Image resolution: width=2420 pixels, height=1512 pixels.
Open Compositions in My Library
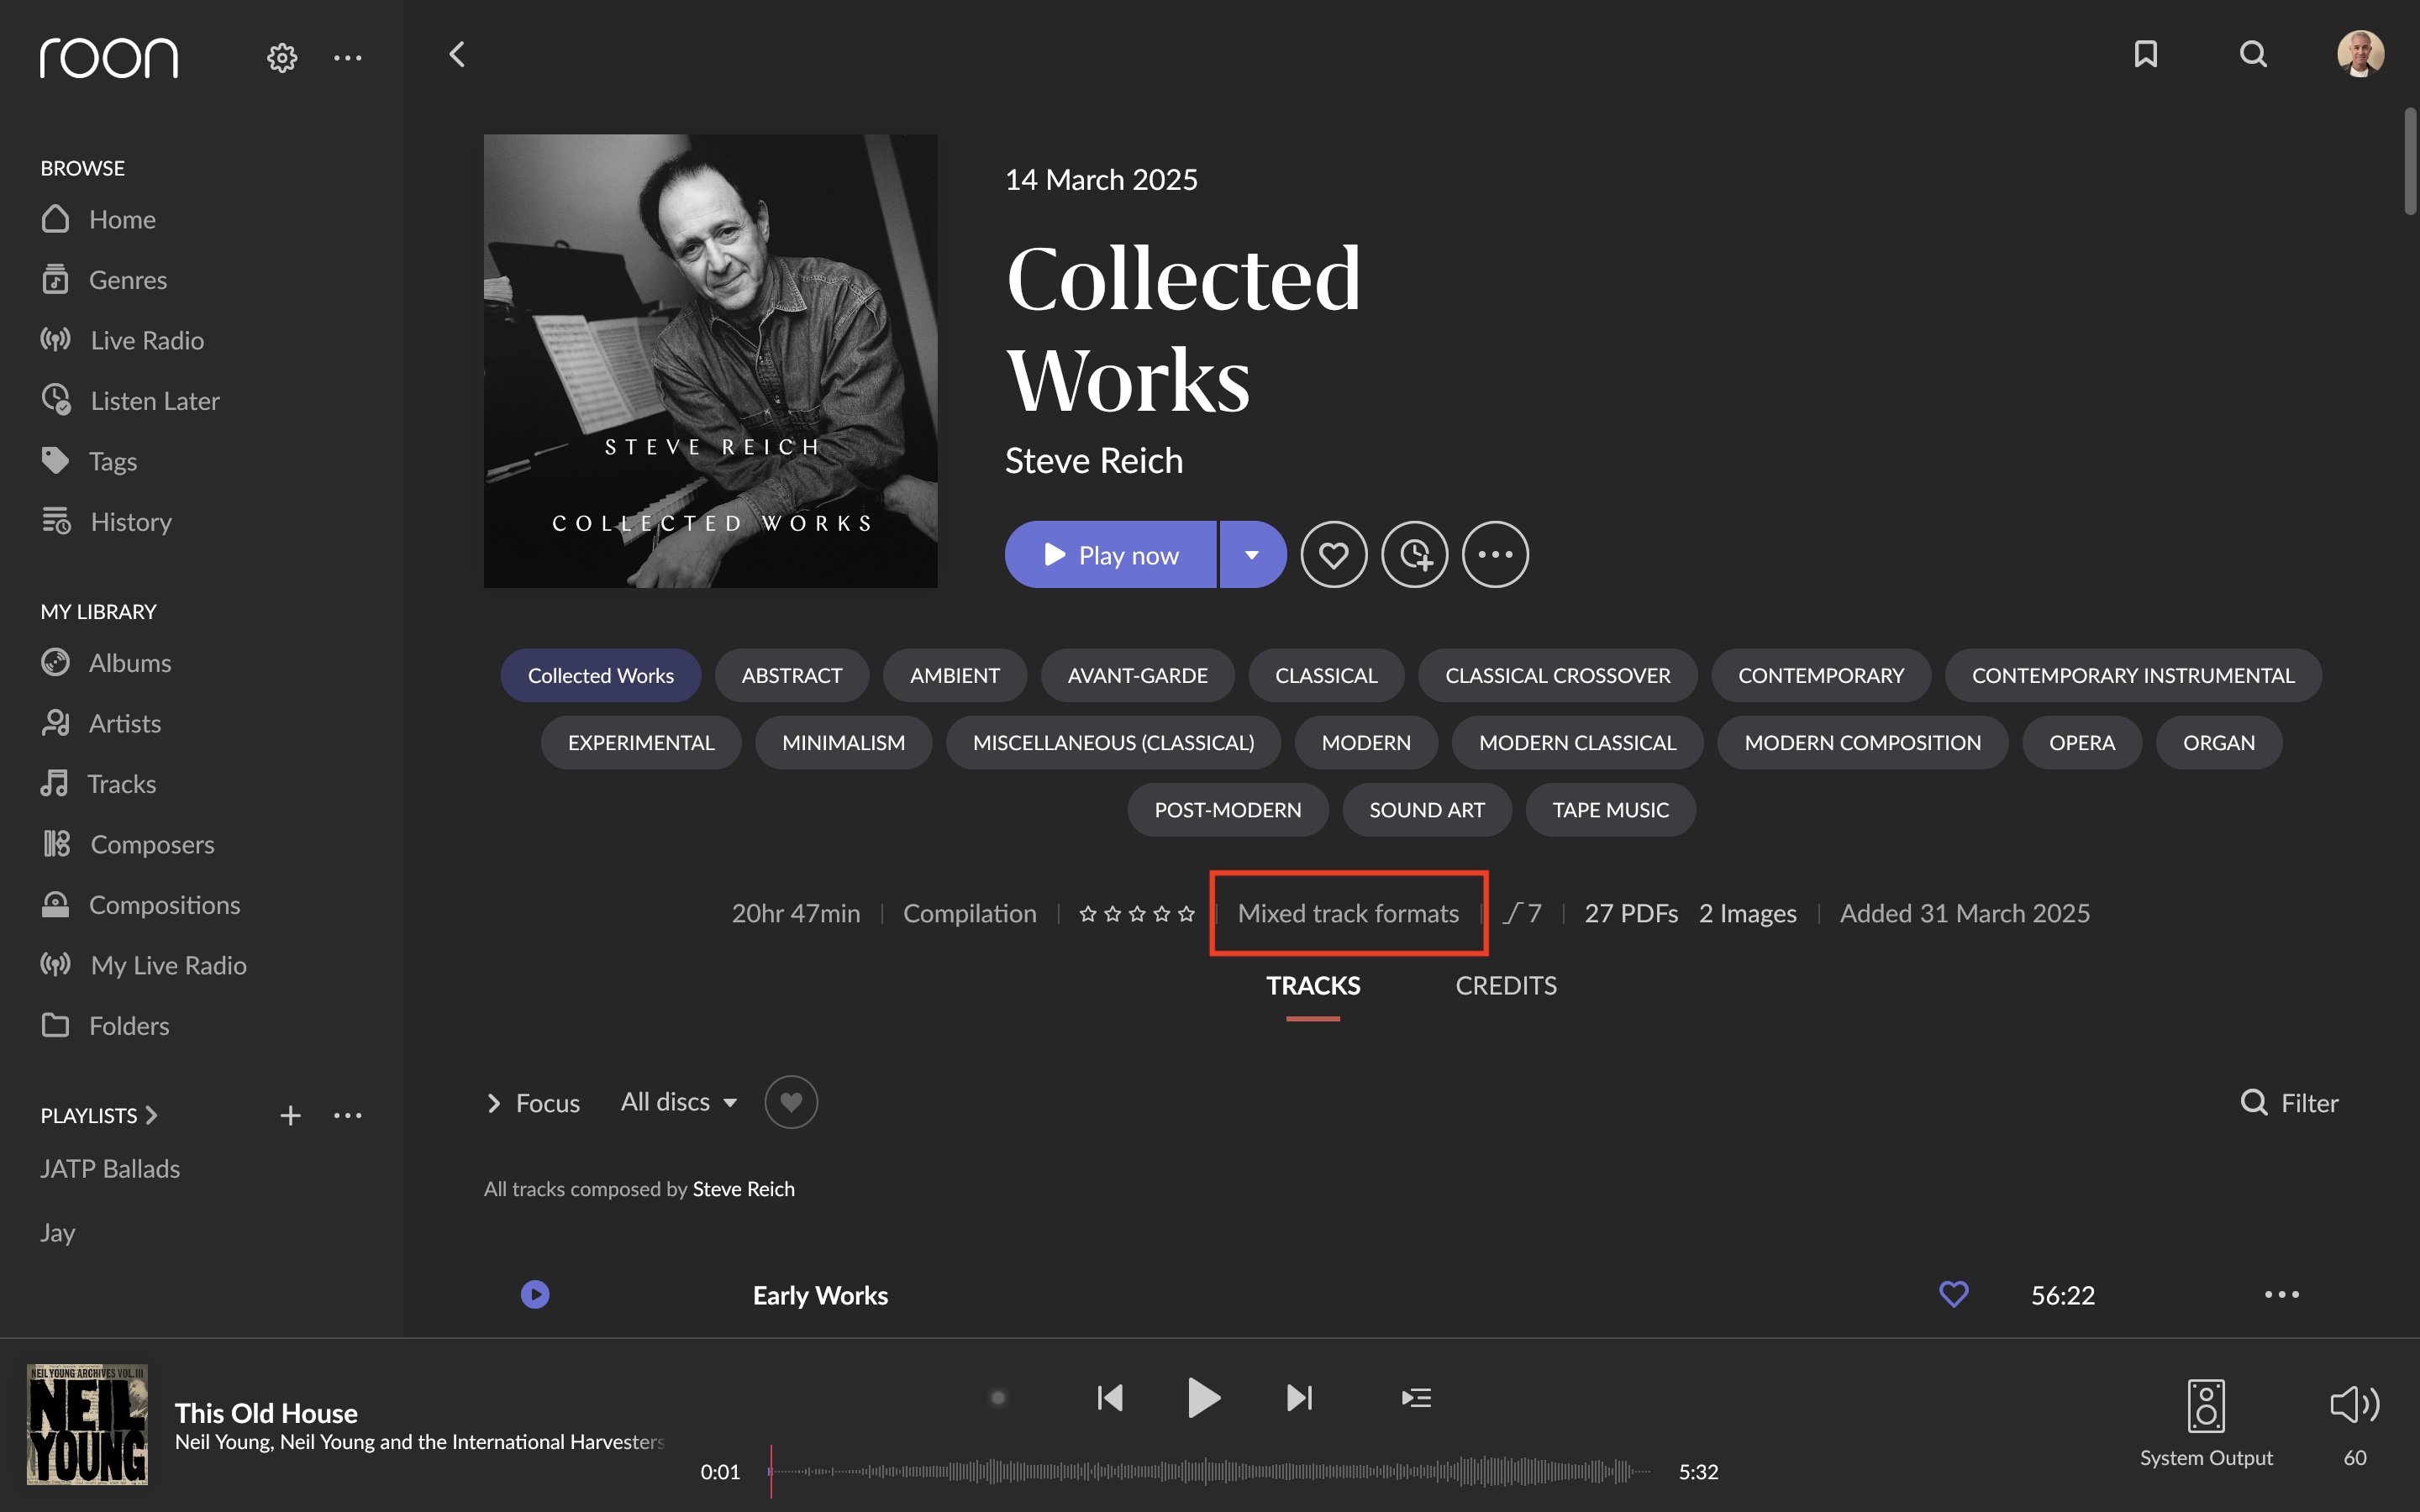(141, 905)
